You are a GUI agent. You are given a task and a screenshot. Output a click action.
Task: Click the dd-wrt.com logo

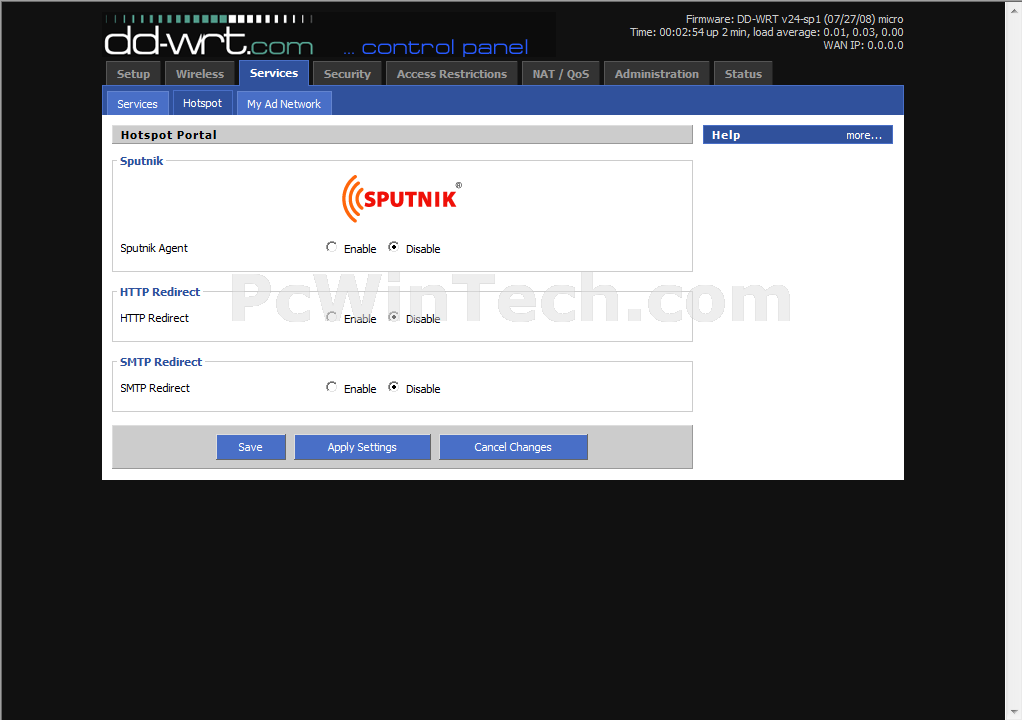click(209, 36)
